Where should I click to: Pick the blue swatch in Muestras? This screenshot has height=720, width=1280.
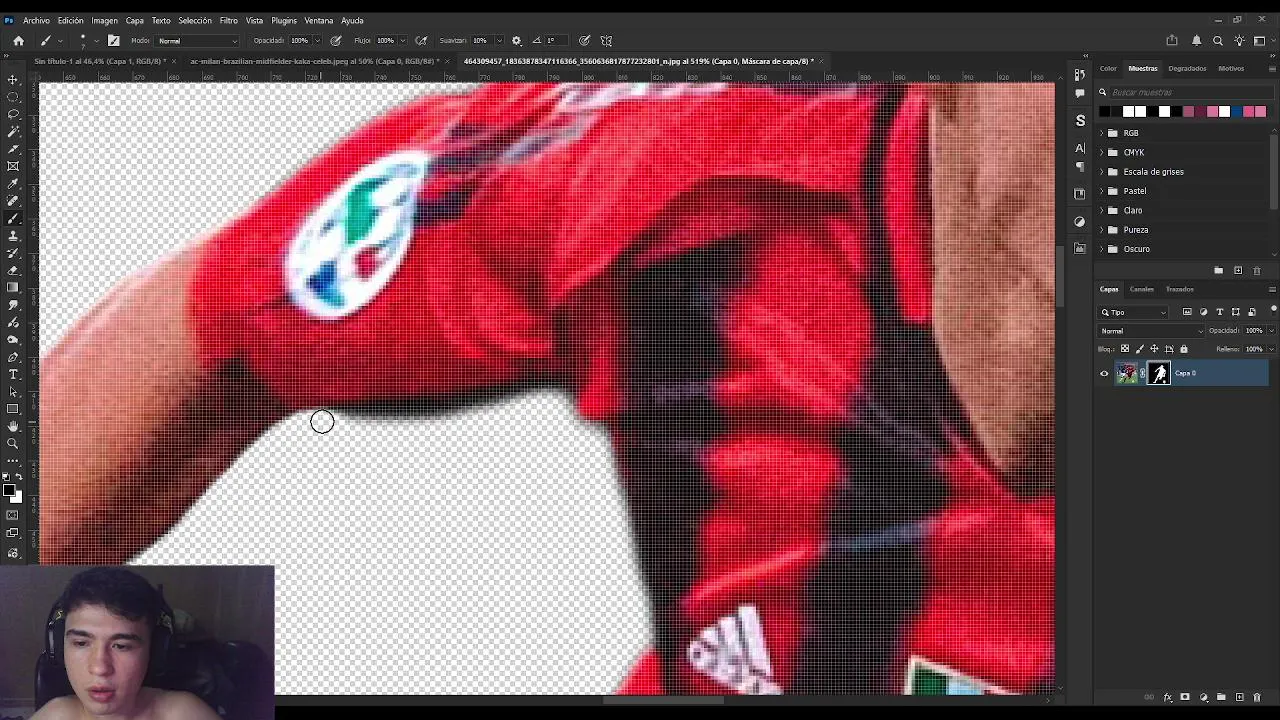1236,111
